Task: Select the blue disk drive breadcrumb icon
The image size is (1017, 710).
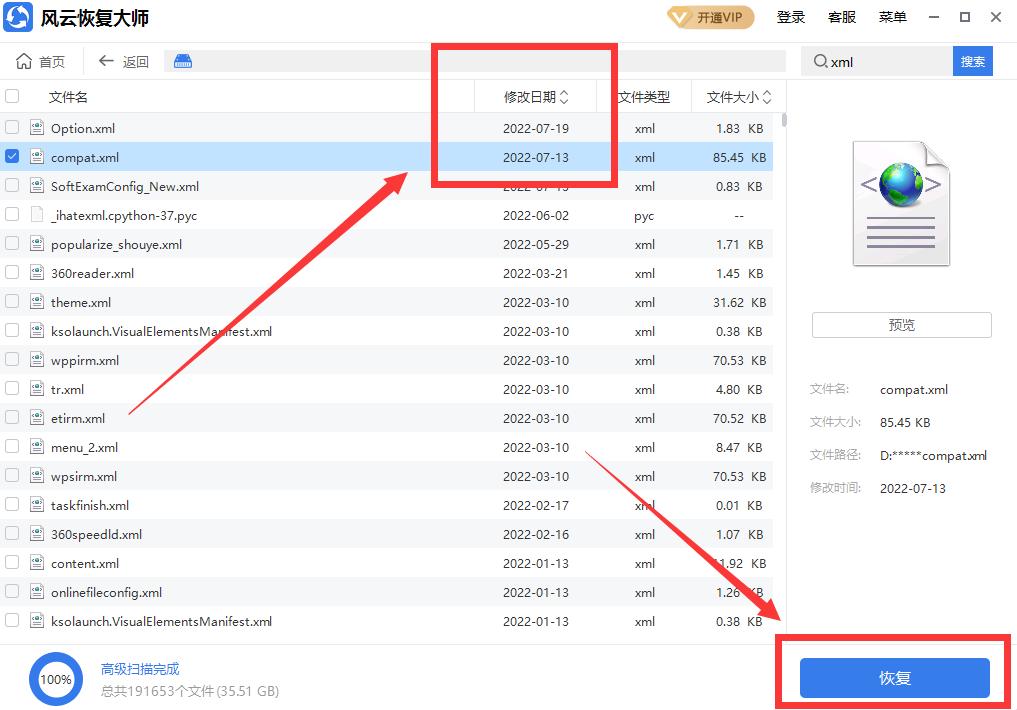Action: [183, 60]
